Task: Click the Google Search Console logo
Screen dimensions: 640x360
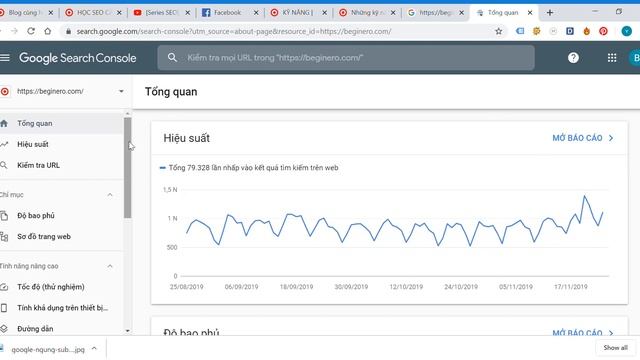Action: pos(78,58)
